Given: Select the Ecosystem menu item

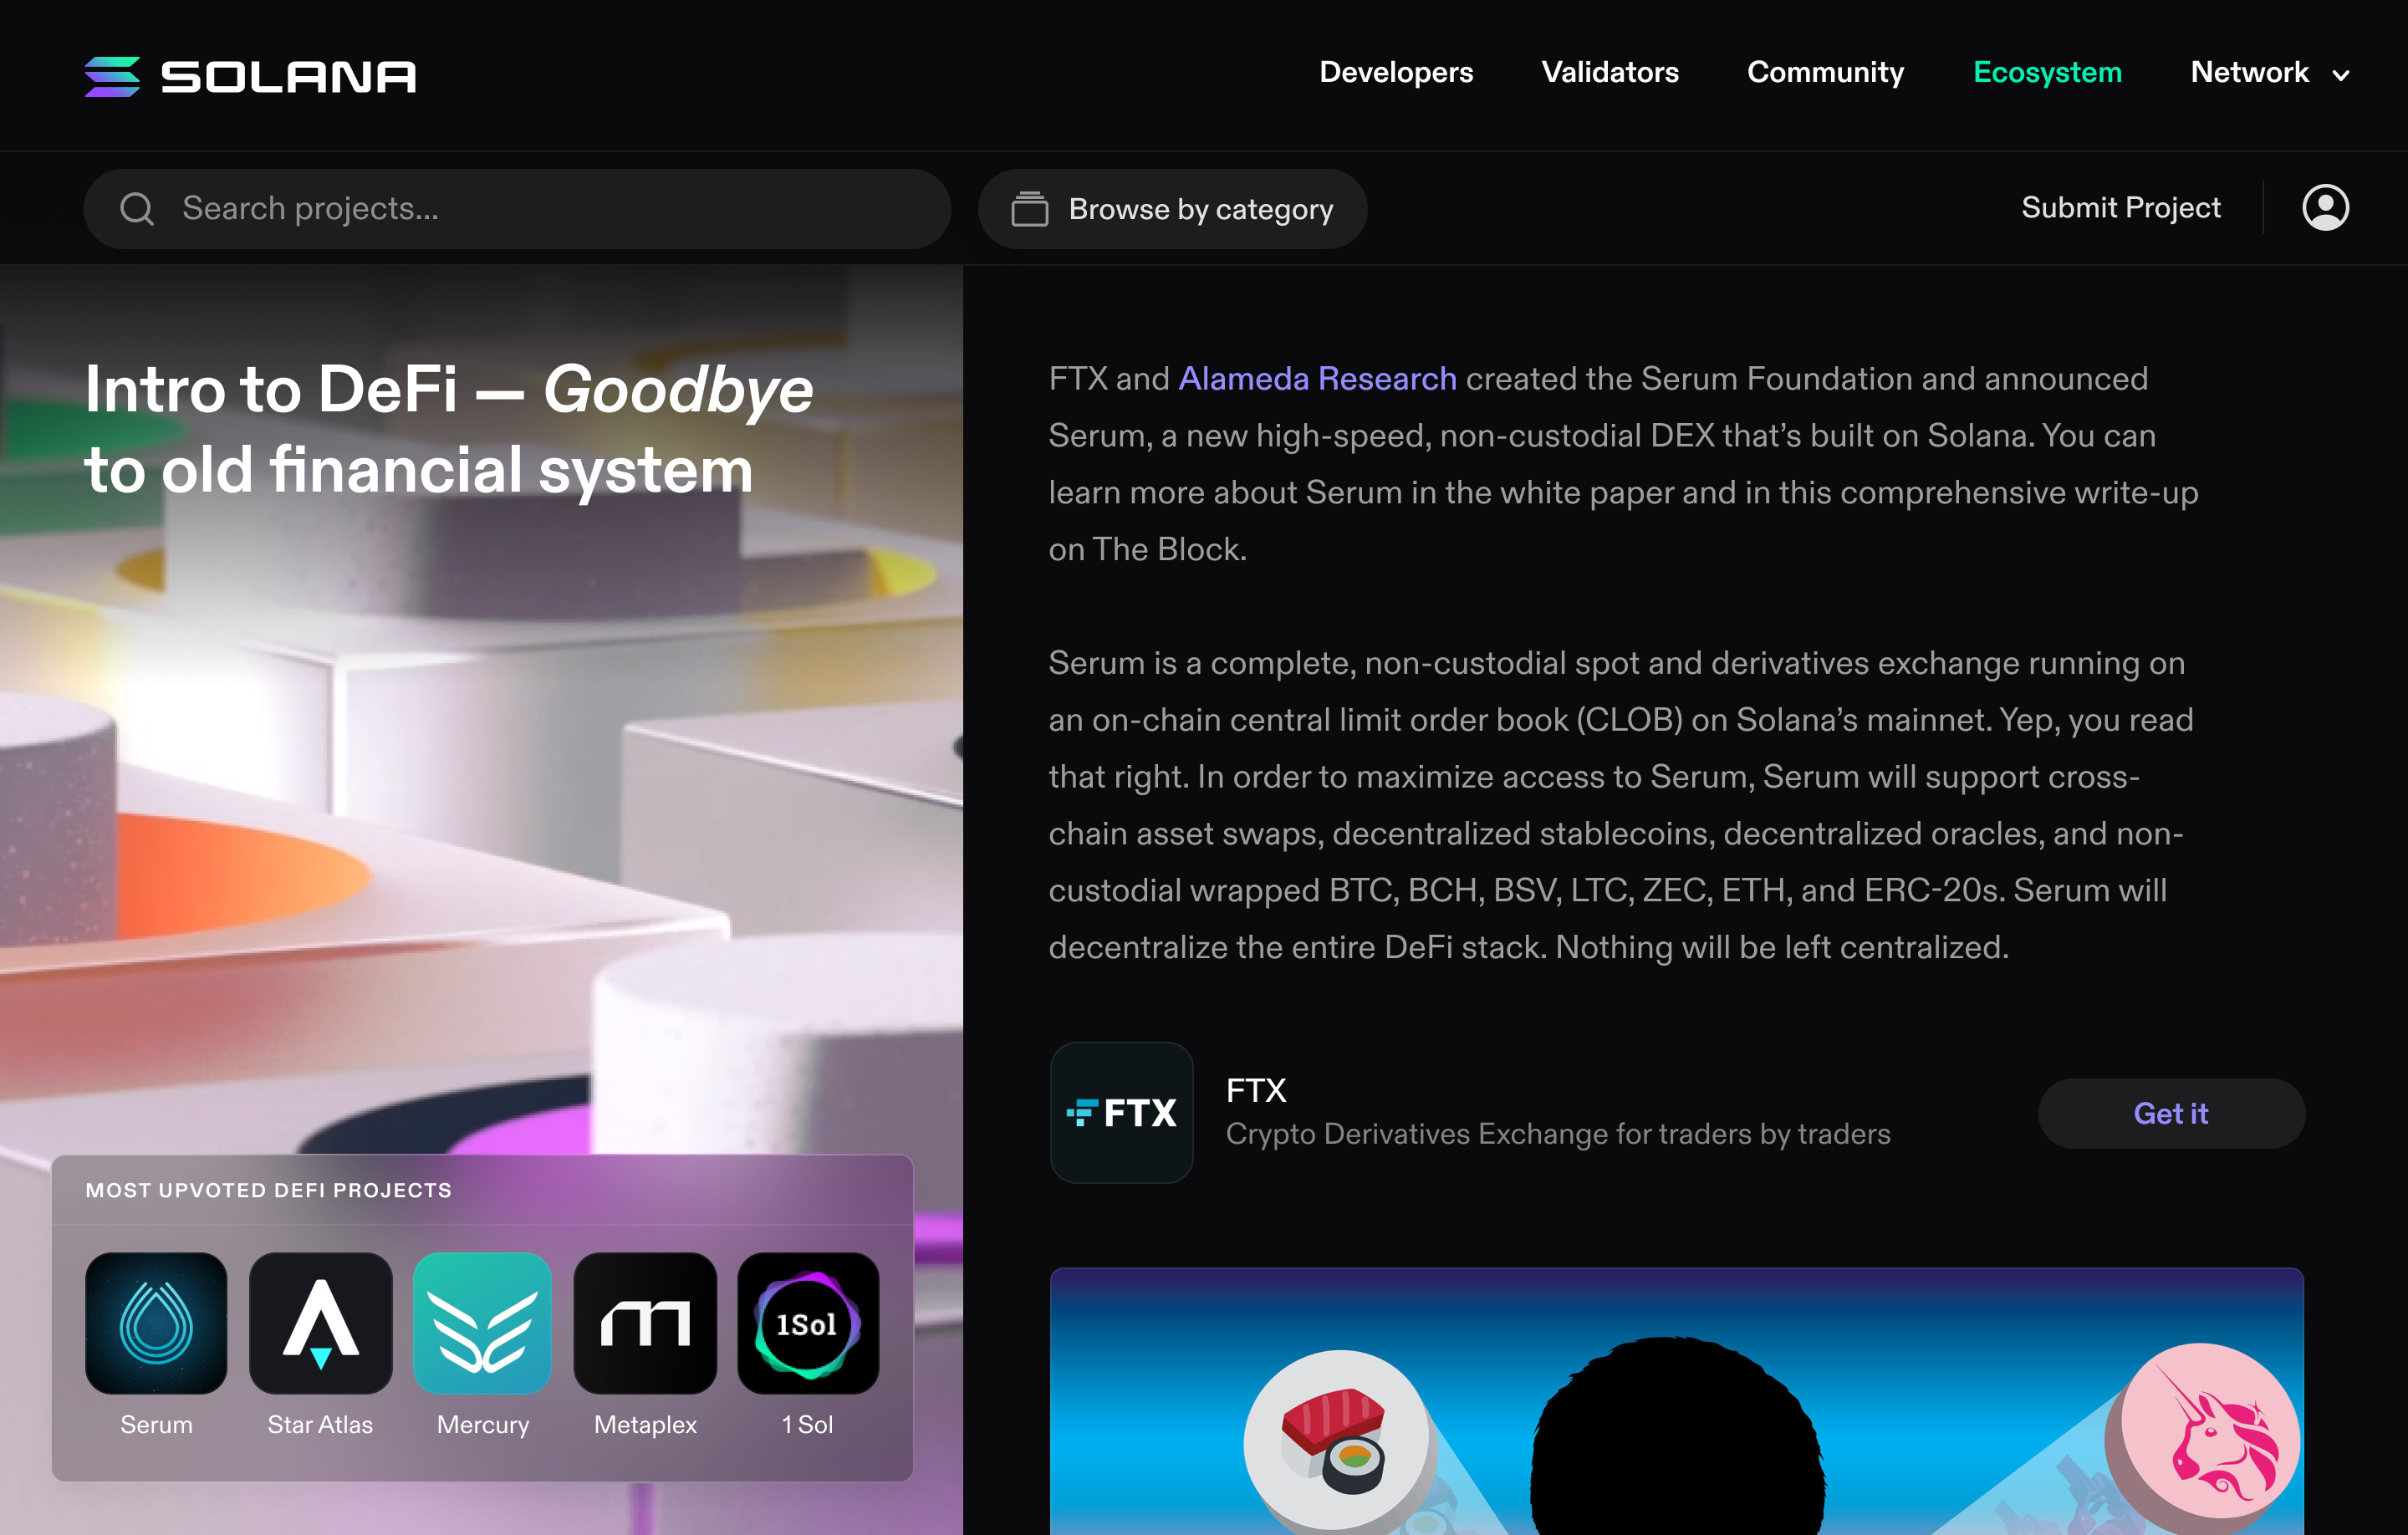Looking at the screenshot, I should (x=2047, y=73).
